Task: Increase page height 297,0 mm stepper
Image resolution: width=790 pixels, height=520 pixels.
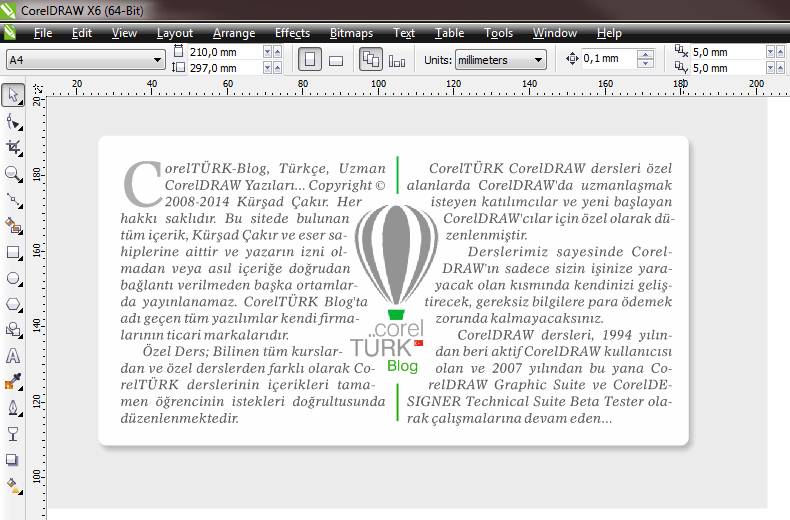Action: (x=278, y=68)
